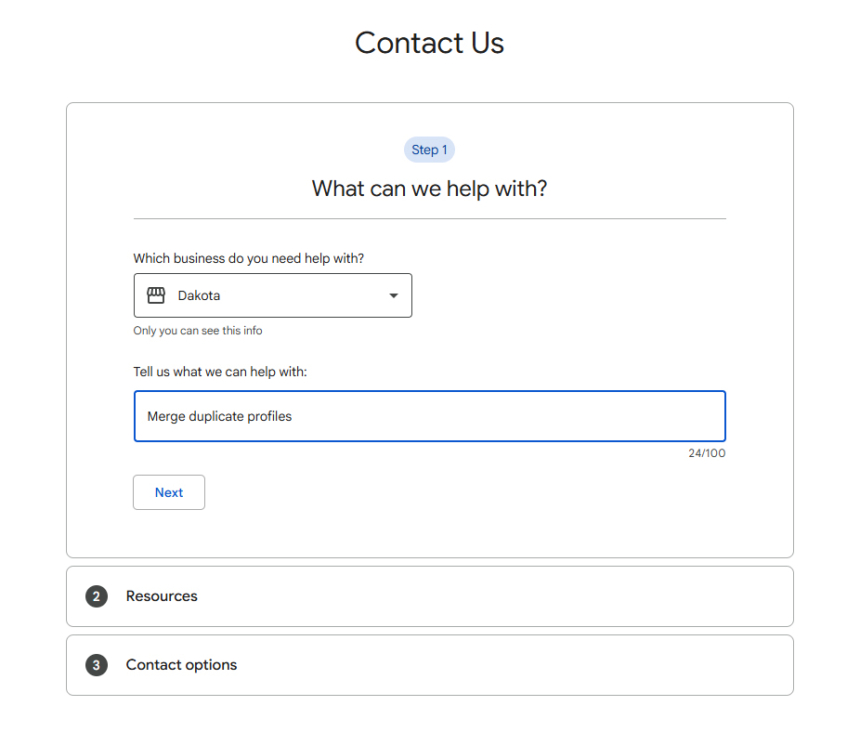
Task: Click the Next button
Action: click(x=169, y=492)
